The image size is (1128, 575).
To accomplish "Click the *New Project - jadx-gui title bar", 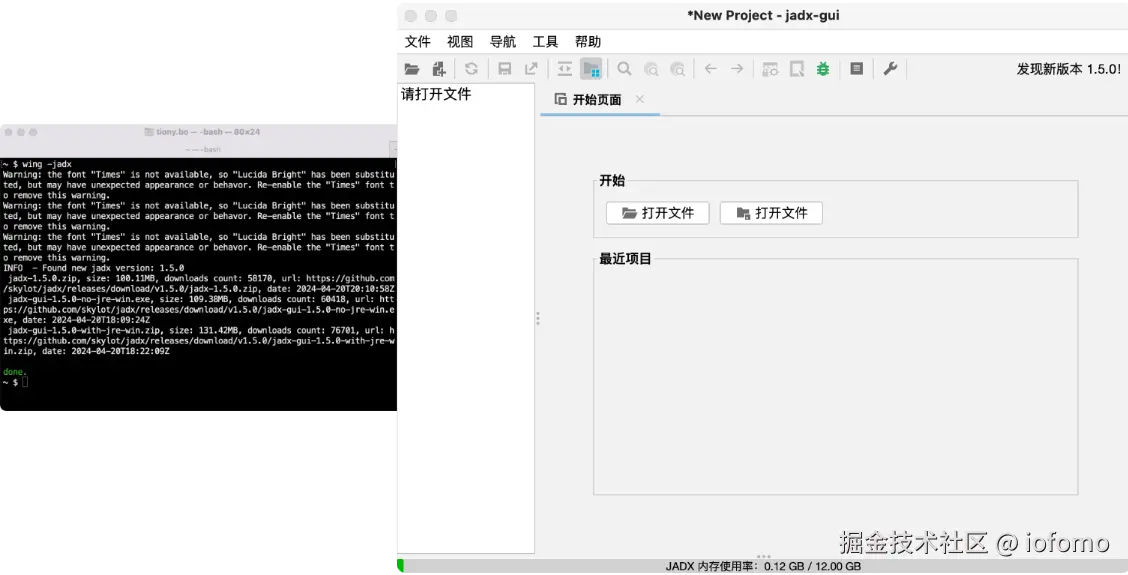I will [763, 15].
